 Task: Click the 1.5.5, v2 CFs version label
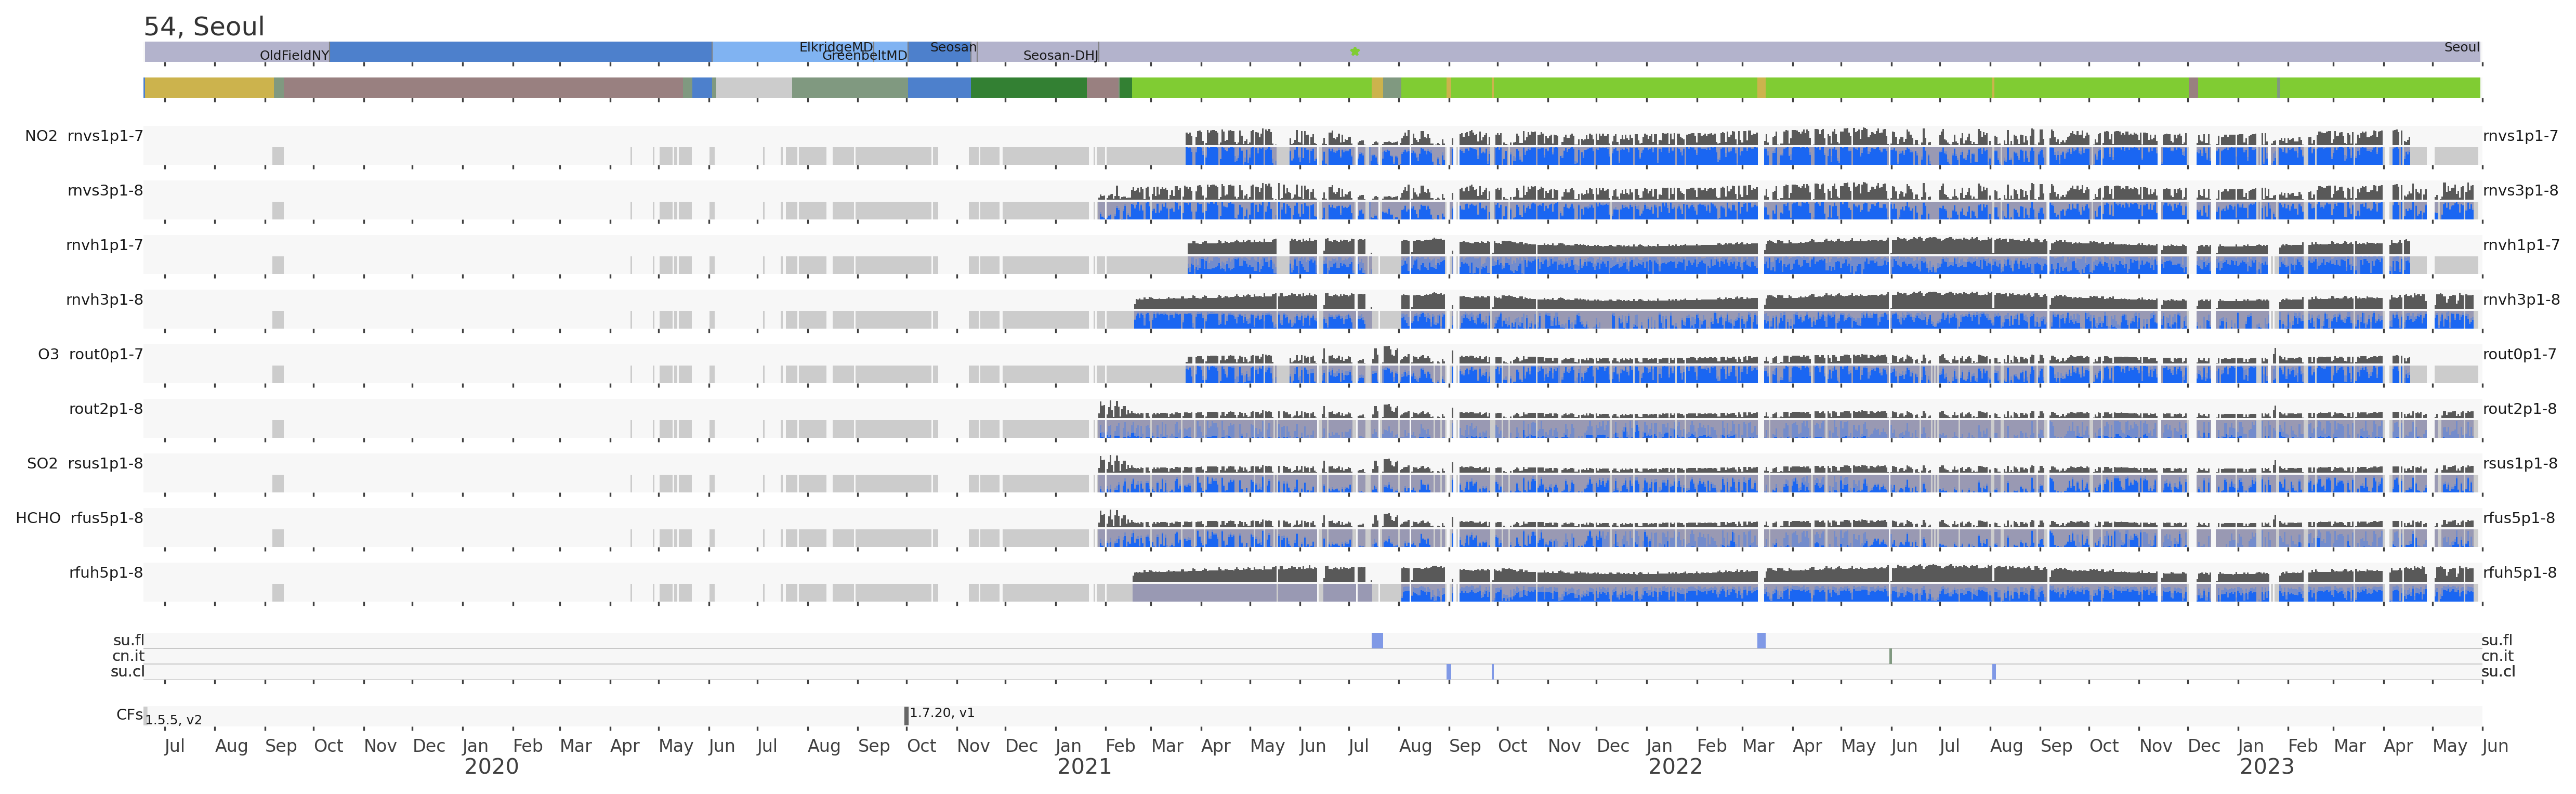[173, 720]
